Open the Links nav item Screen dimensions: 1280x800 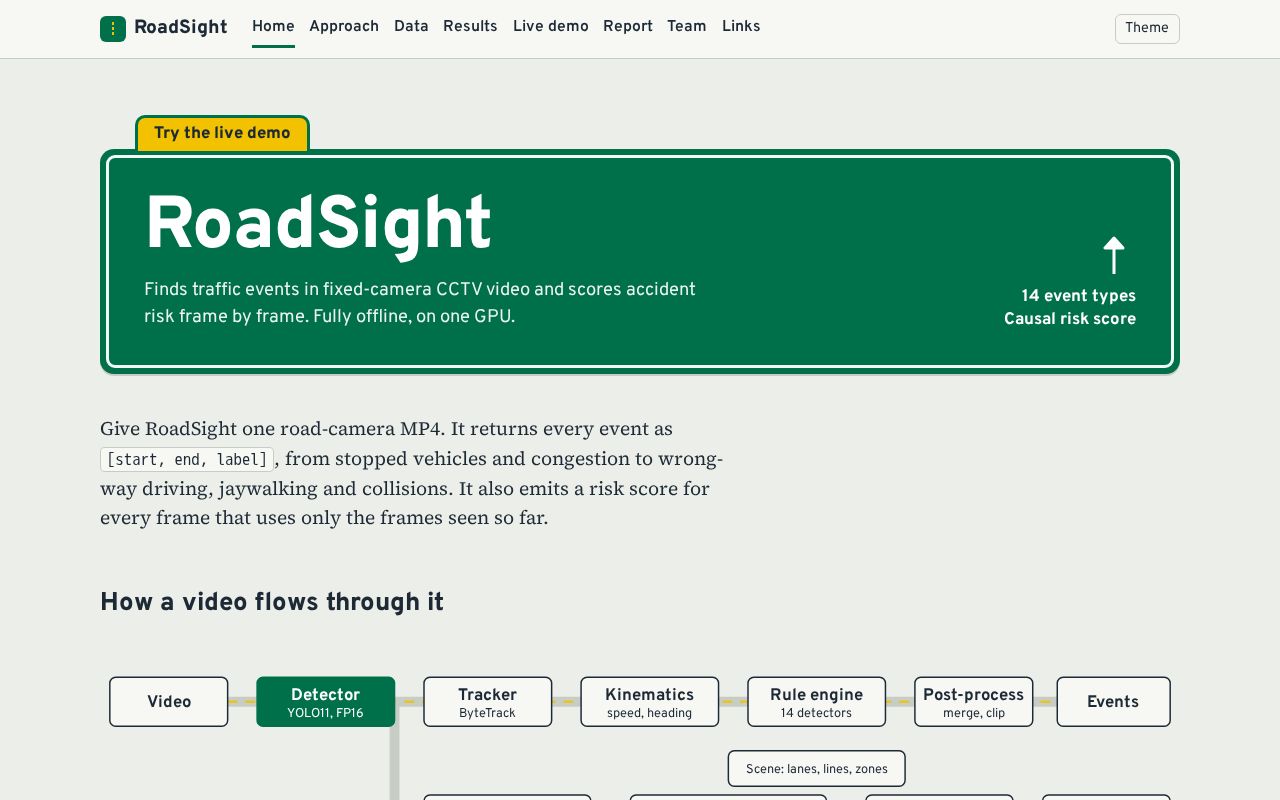coord(741,27)
